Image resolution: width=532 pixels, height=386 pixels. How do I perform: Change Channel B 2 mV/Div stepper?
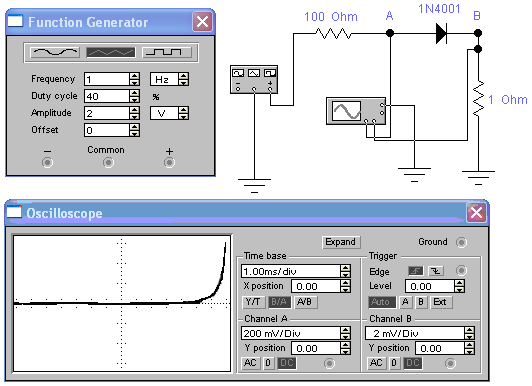pyautogui.click(x=469, y=333)
